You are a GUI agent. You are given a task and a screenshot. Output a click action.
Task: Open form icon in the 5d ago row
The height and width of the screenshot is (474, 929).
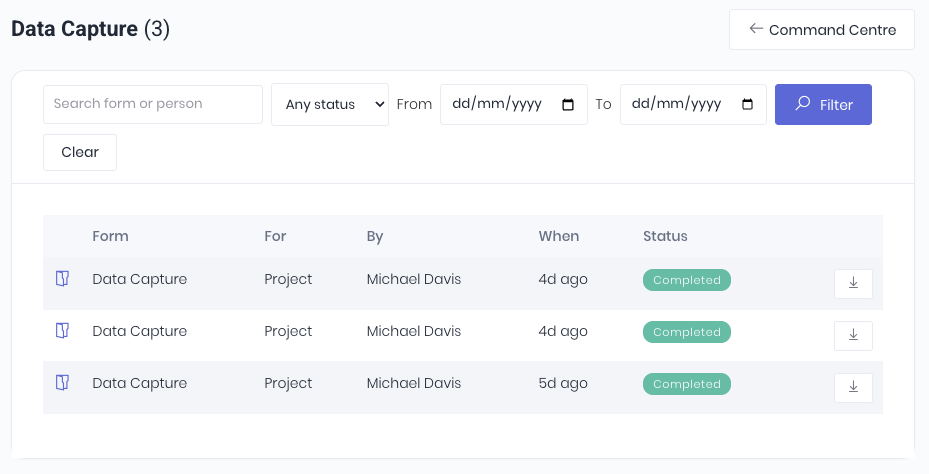(x=62, y=383)
